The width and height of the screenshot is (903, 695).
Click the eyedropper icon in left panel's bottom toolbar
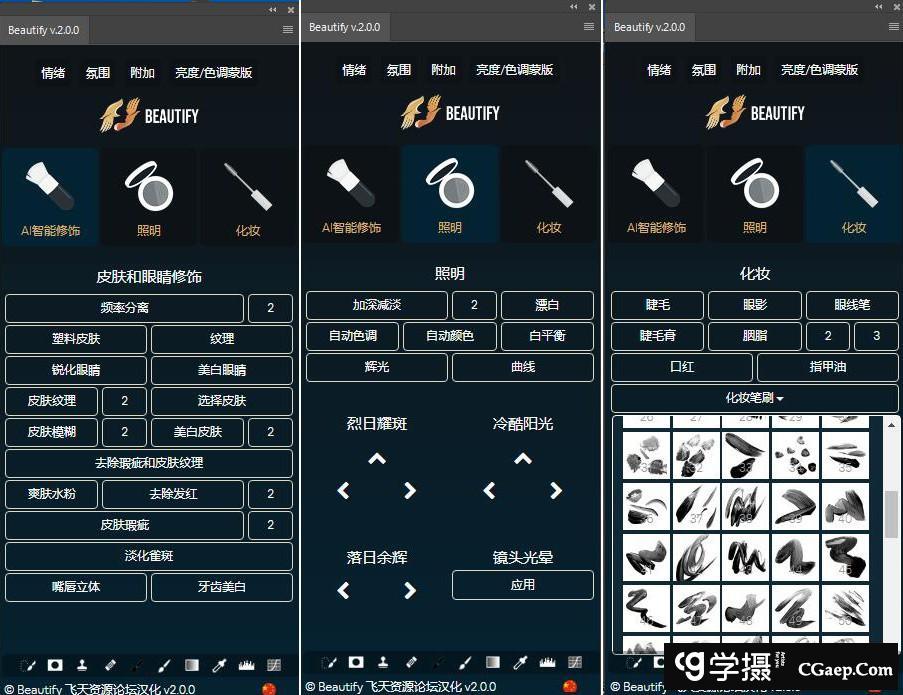219,664
